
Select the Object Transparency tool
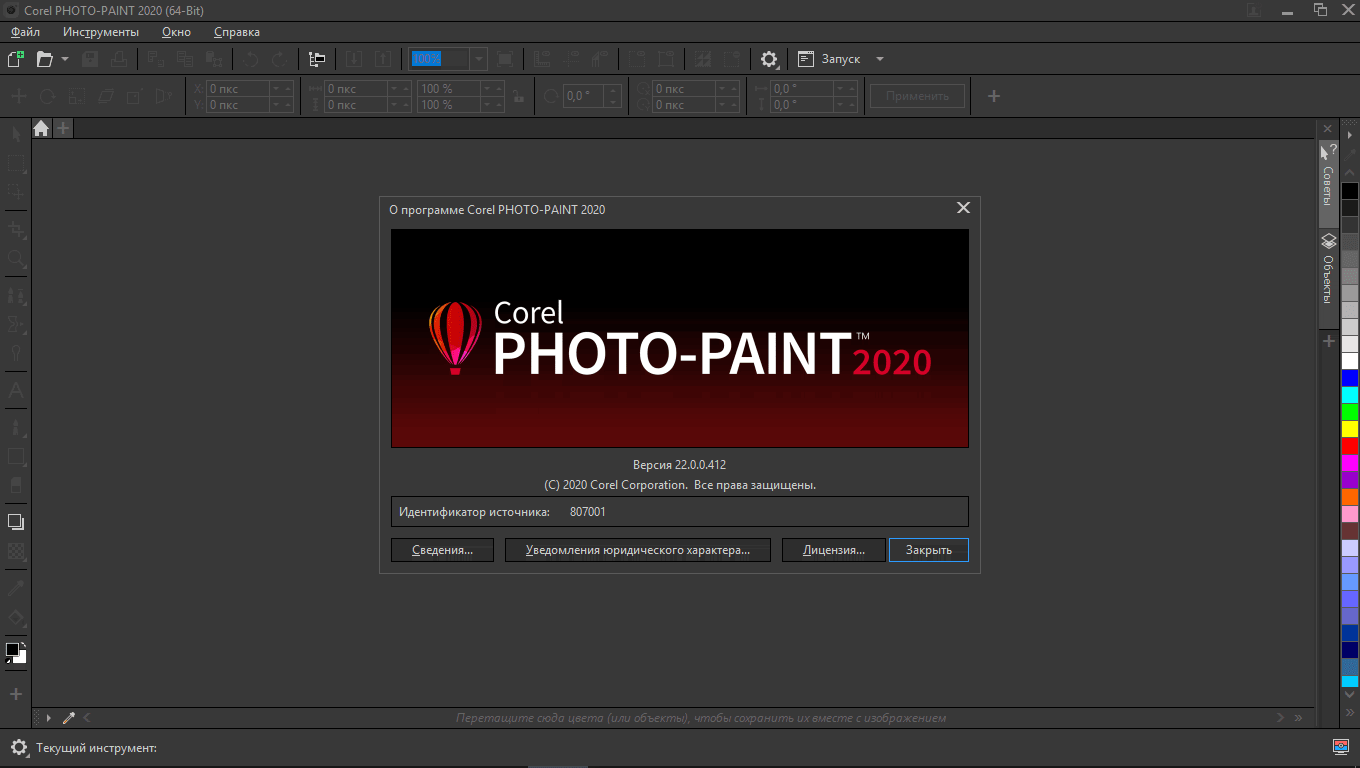(16, 551)
